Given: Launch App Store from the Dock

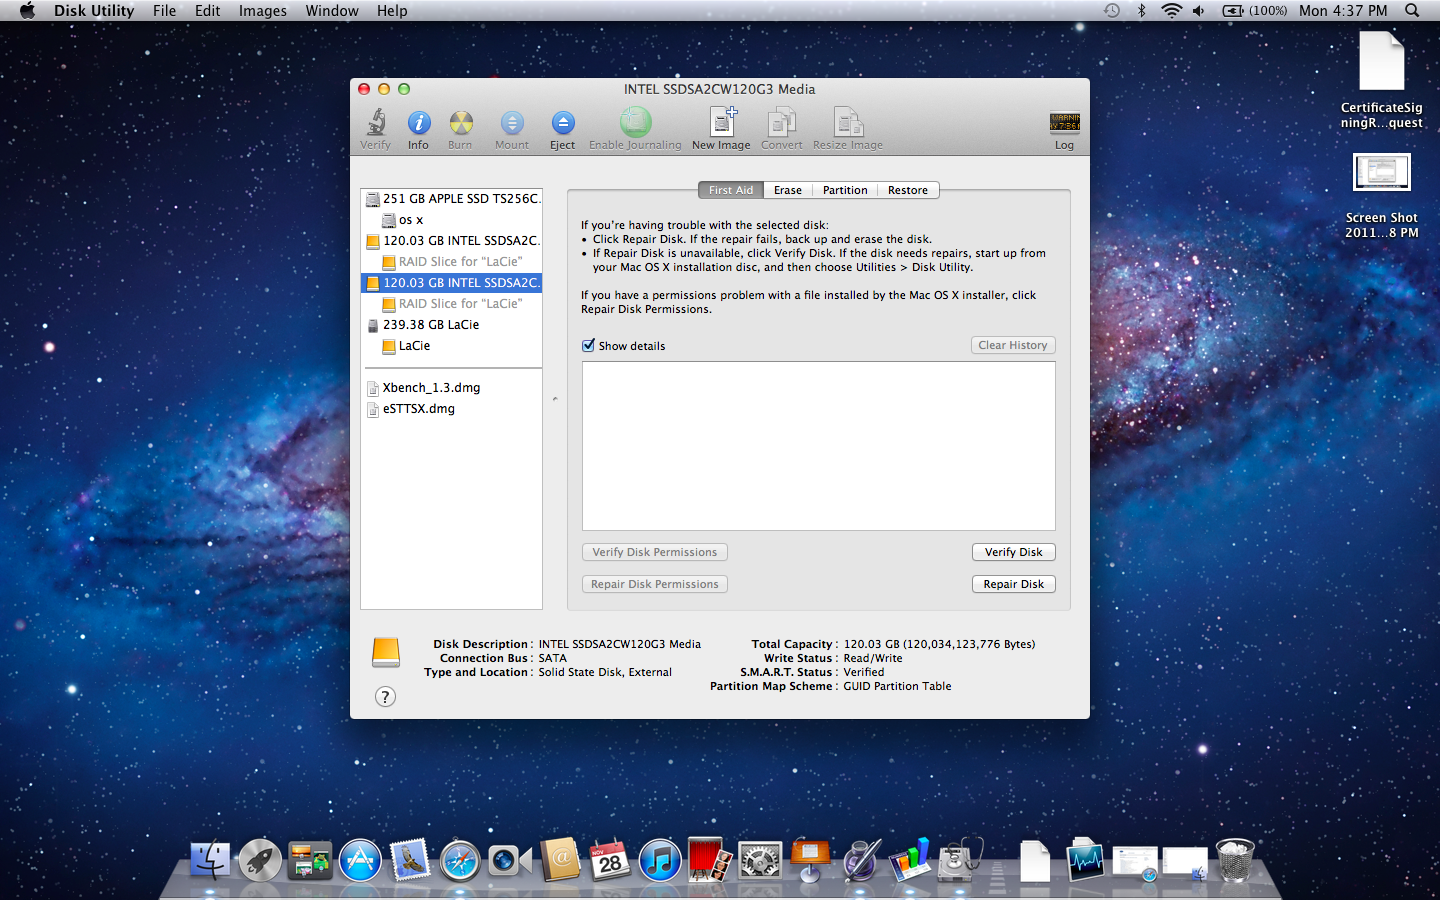Looking at the screenshot, I should point(360,859).
